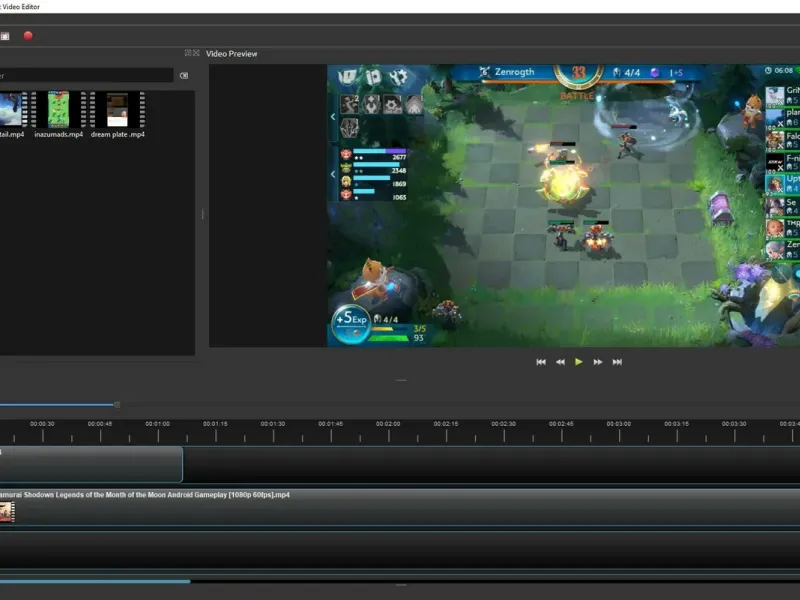
Task: Click the red Export Video button
Action: coord(28,36)
